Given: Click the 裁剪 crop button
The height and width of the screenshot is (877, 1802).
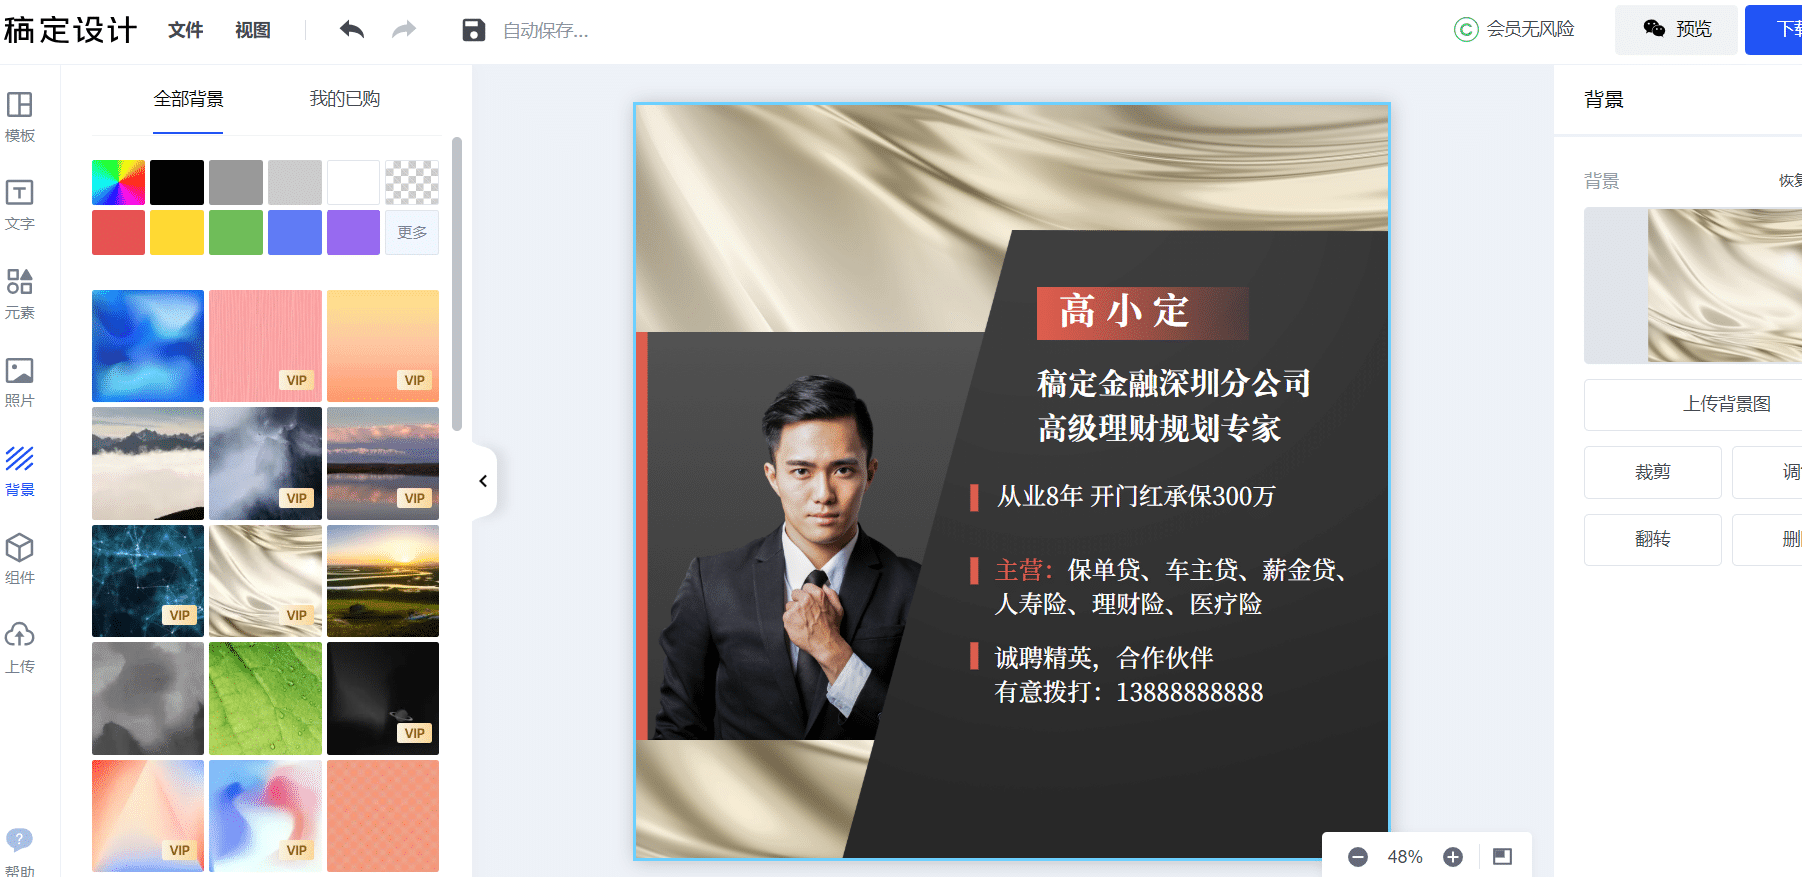Looking at the screenshot, I should [x=1653, y=472].
